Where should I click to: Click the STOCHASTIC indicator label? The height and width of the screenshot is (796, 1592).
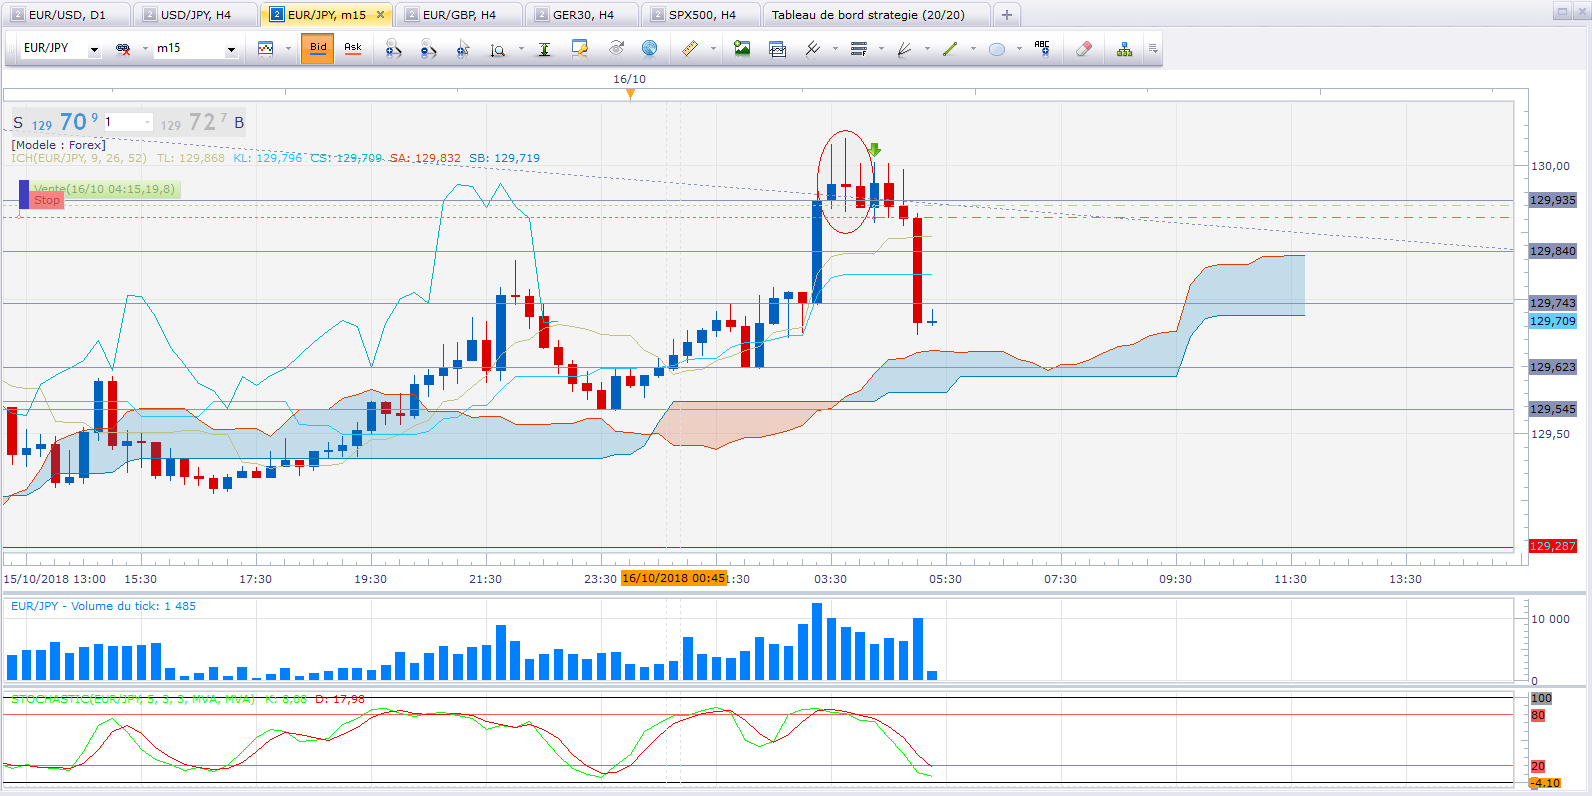[x=132, y=699]
